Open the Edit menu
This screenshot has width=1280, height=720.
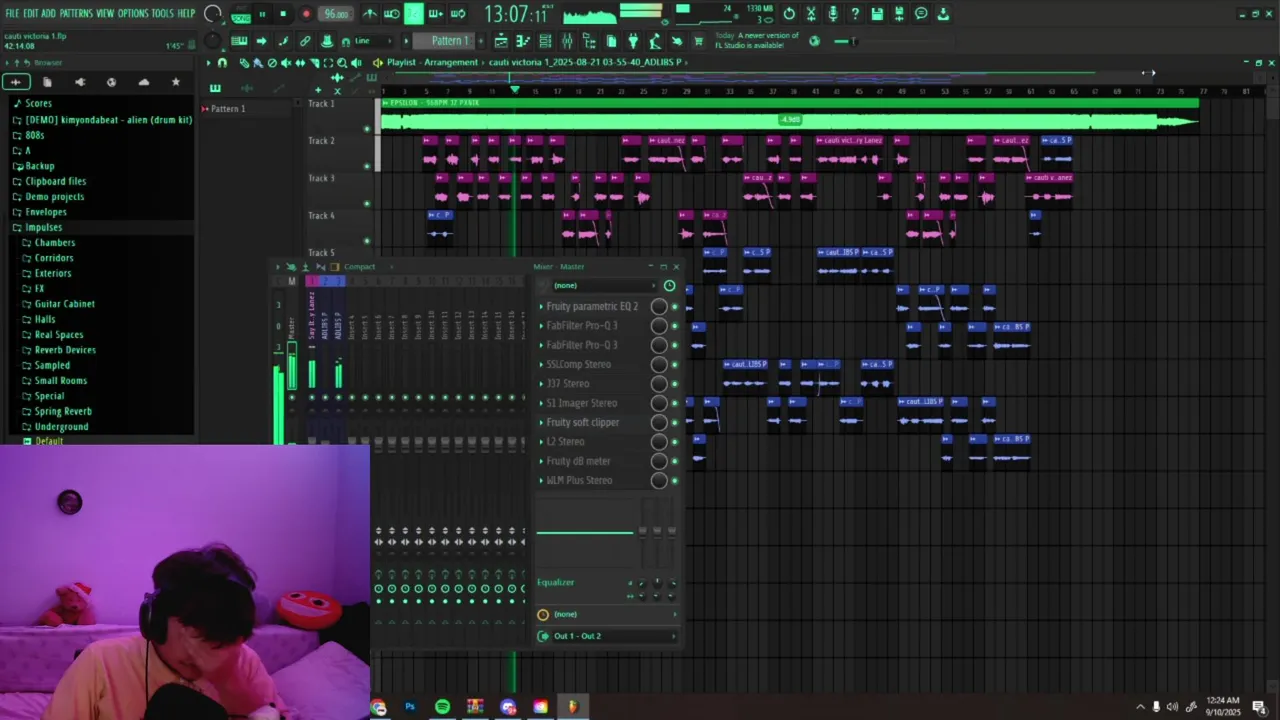point(31,14)
